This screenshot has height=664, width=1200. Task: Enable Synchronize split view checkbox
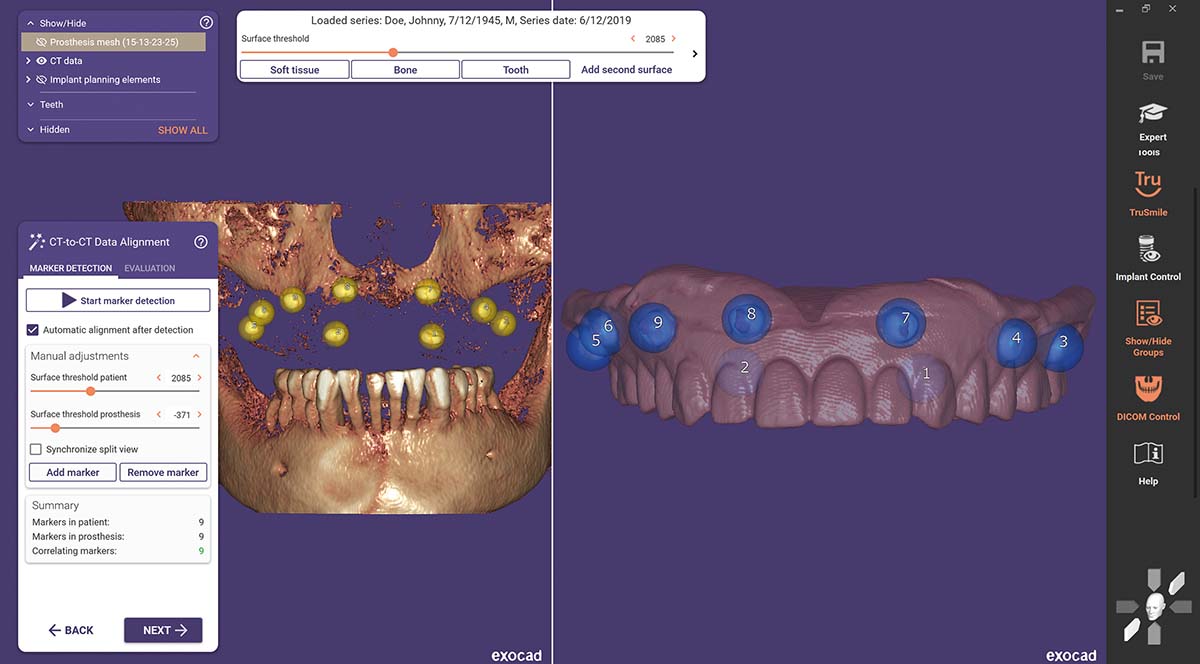(x=36, y=450)
